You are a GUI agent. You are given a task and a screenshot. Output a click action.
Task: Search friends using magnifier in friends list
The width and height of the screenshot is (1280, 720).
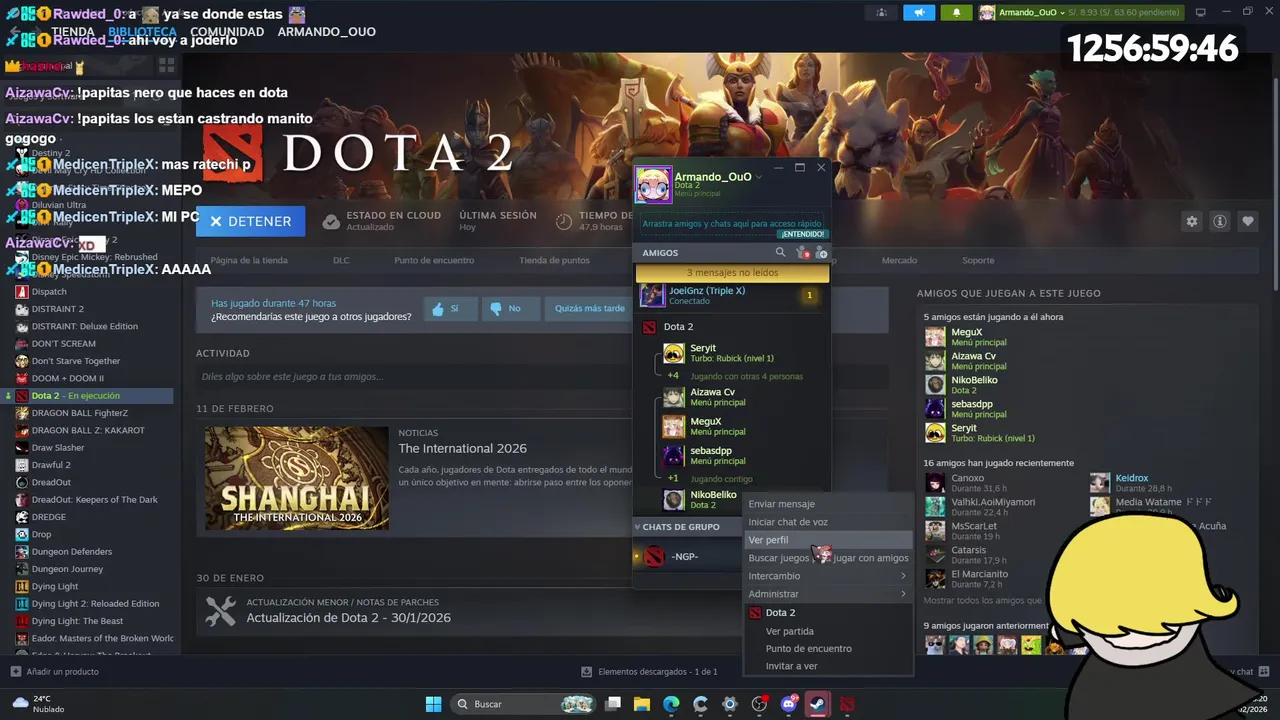pos(781,253)
